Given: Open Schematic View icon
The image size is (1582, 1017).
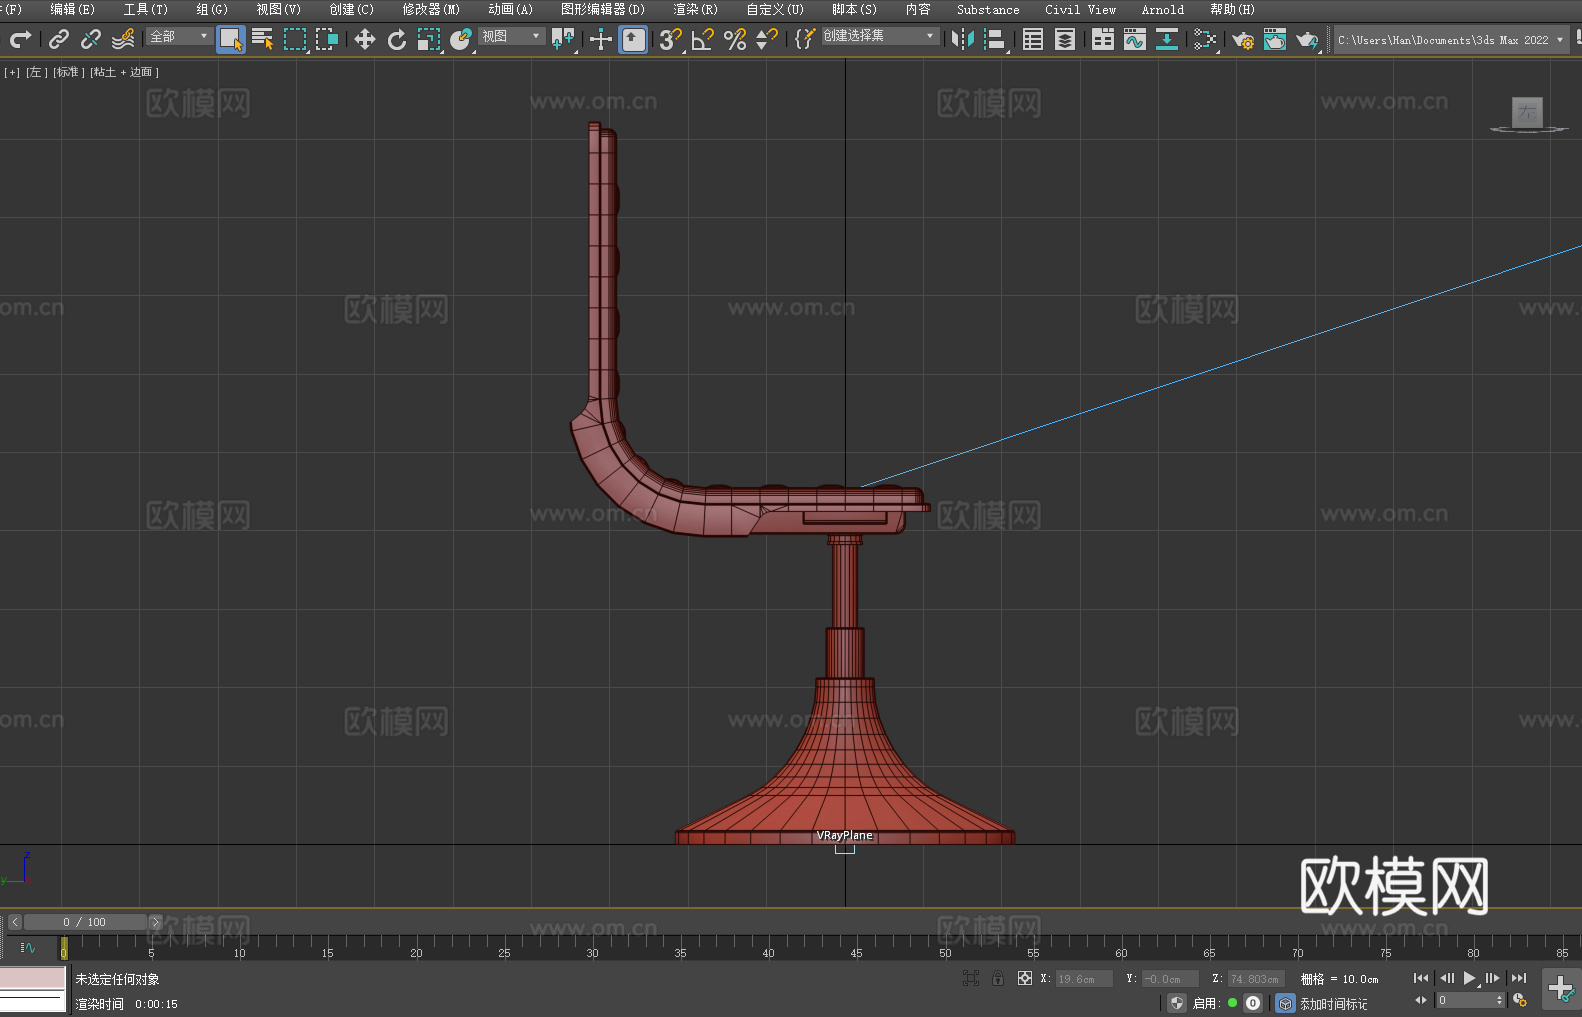Looking at the screenshot, I should click(1167, 39).
